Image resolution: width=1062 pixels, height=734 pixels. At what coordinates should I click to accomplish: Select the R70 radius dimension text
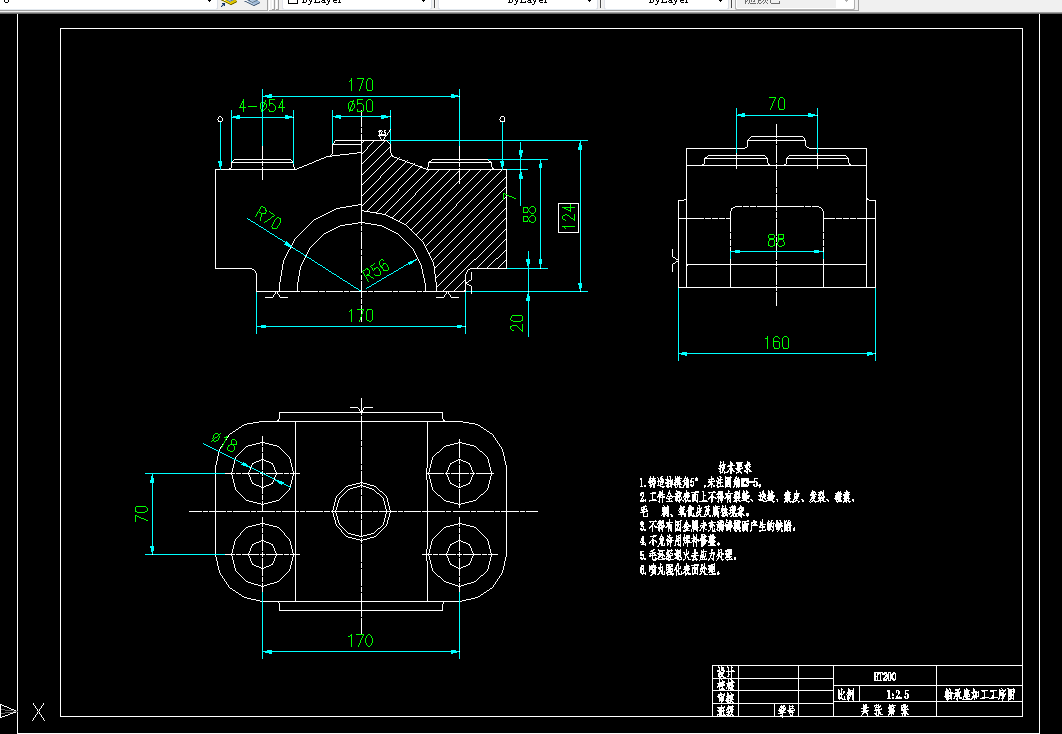click(268, 218)
